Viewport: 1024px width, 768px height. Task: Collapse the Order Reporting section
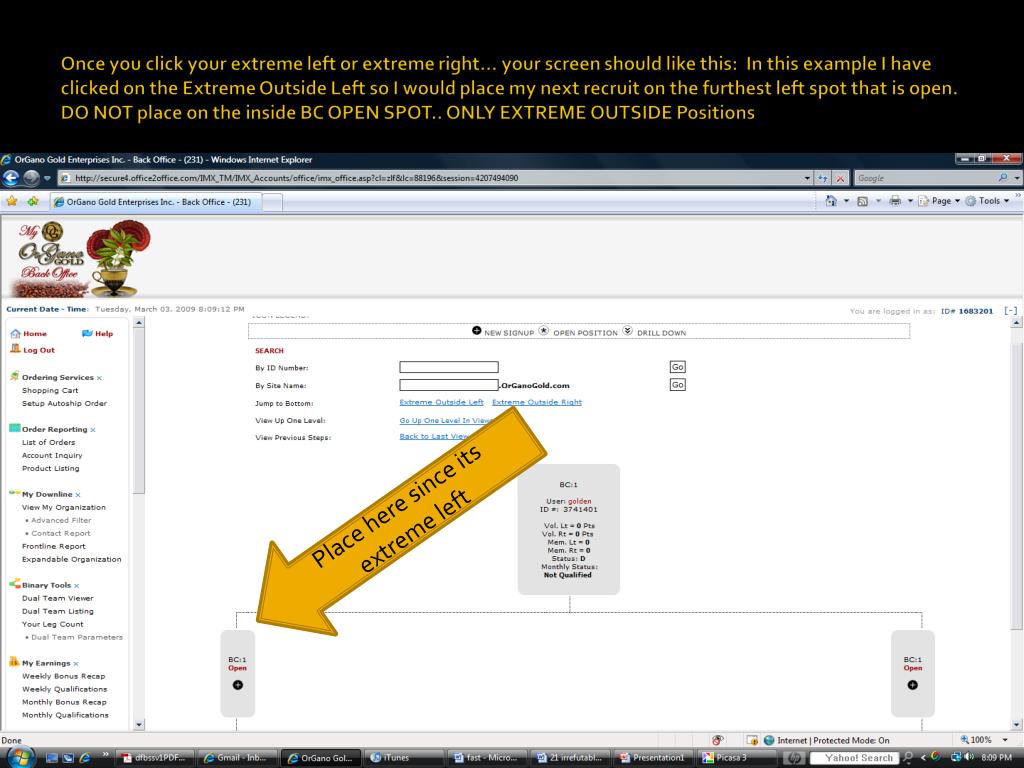point(93,430)
